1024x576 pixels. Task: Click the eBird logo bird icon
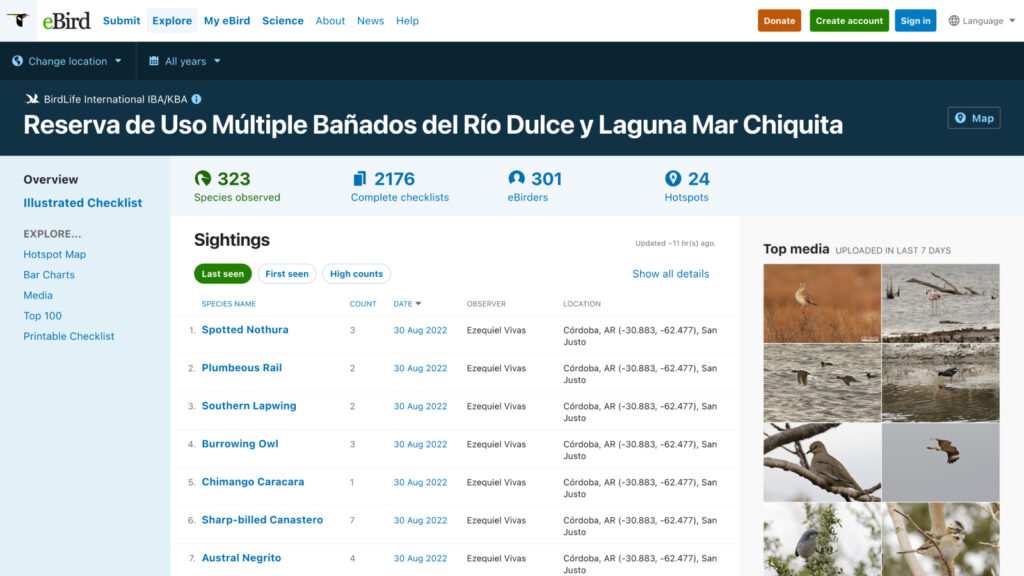point(18,20)
